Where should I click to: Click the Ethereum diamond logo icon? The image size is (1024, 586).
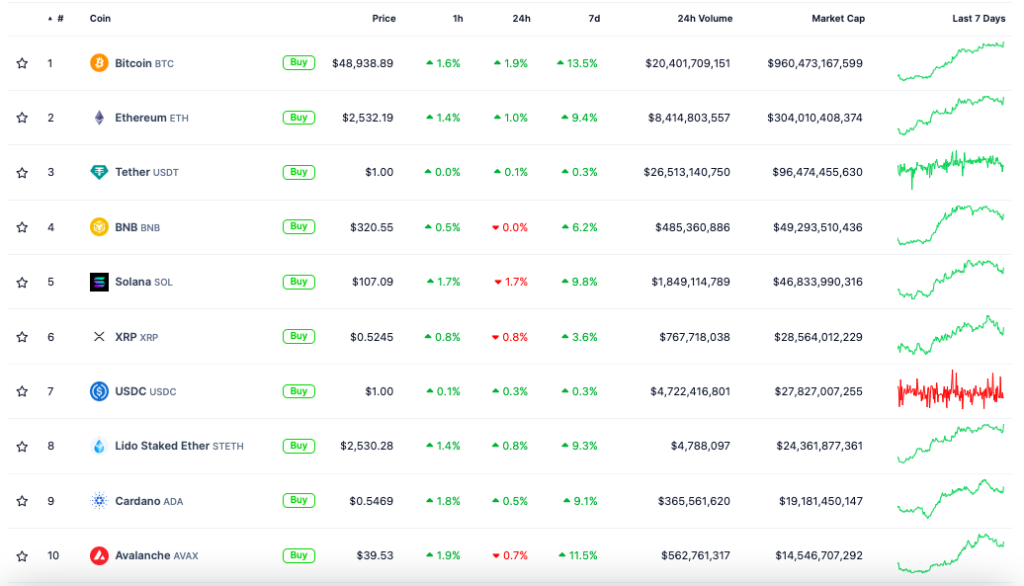tap(99, 118)
